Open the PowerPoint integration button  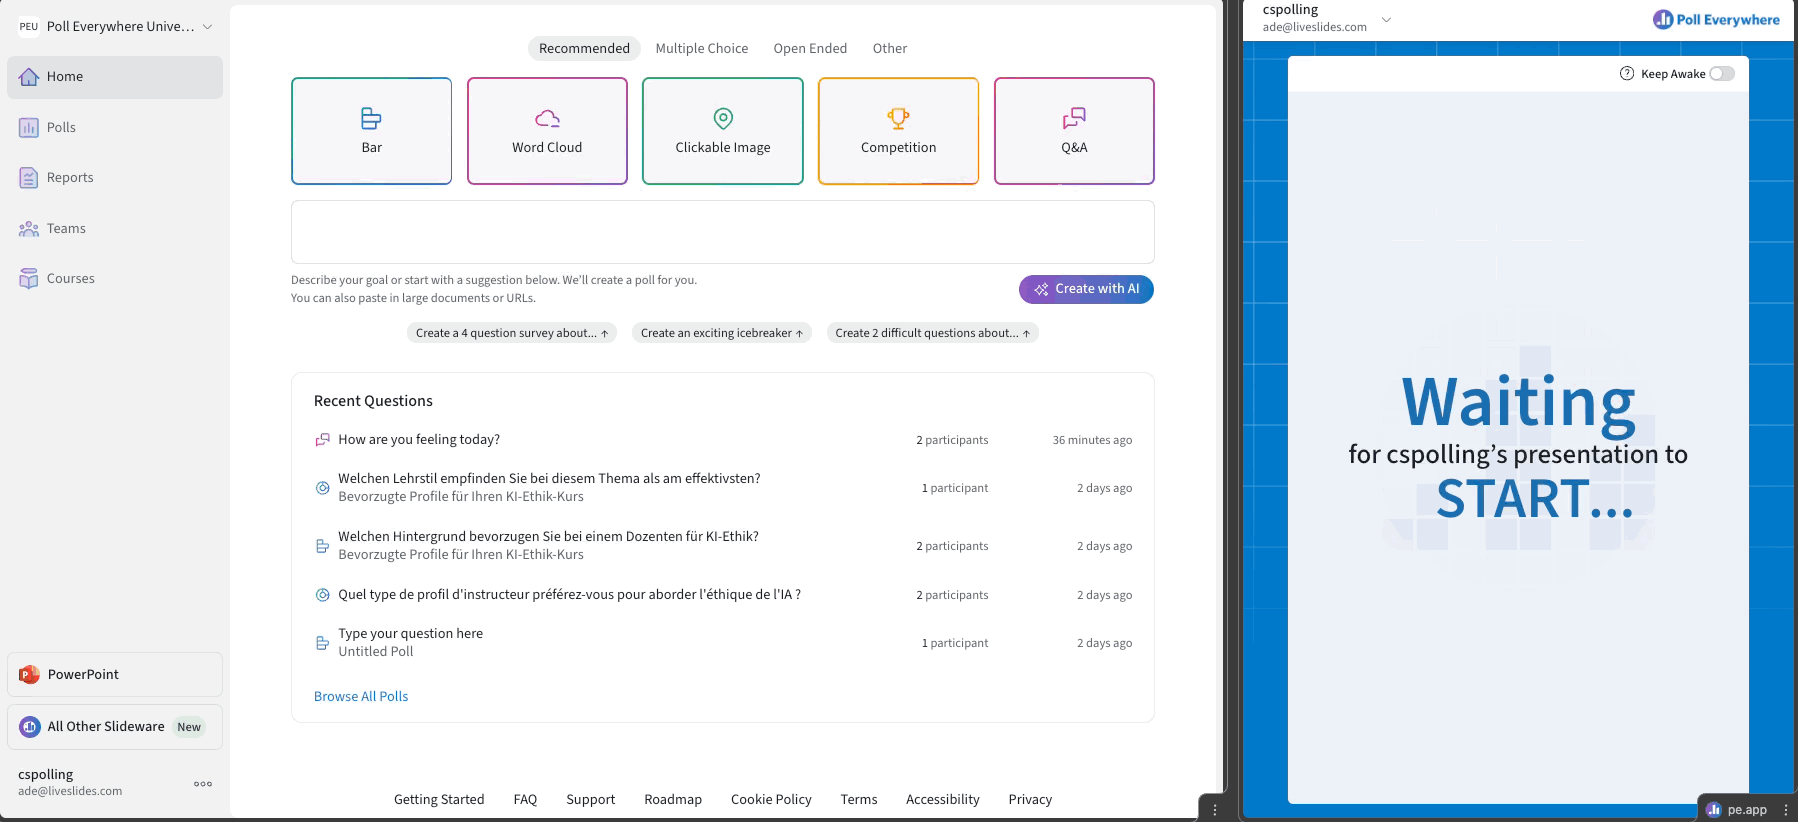pos(115,674)
